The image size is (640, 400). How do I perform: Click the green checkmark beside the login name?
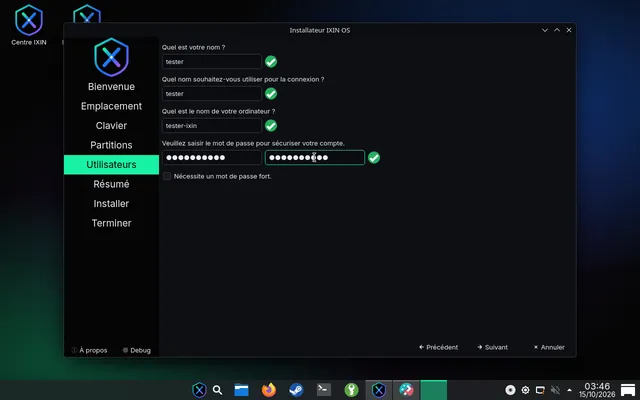[x=271, y=94]
